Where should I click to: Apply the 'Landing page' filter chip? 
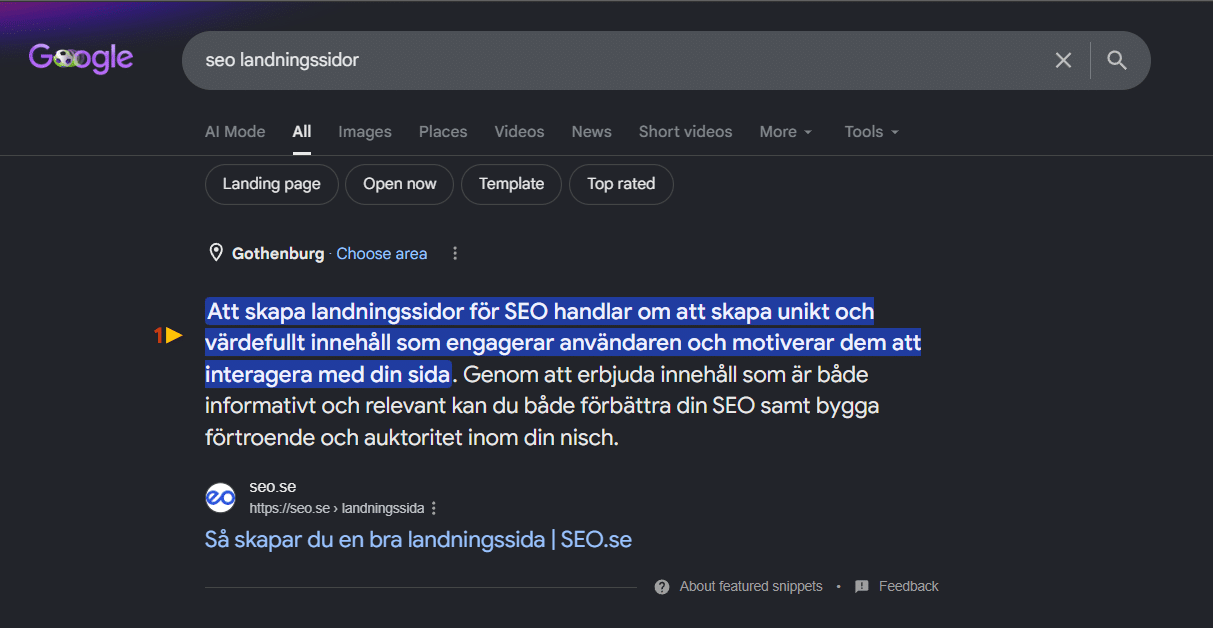(272, 184)
